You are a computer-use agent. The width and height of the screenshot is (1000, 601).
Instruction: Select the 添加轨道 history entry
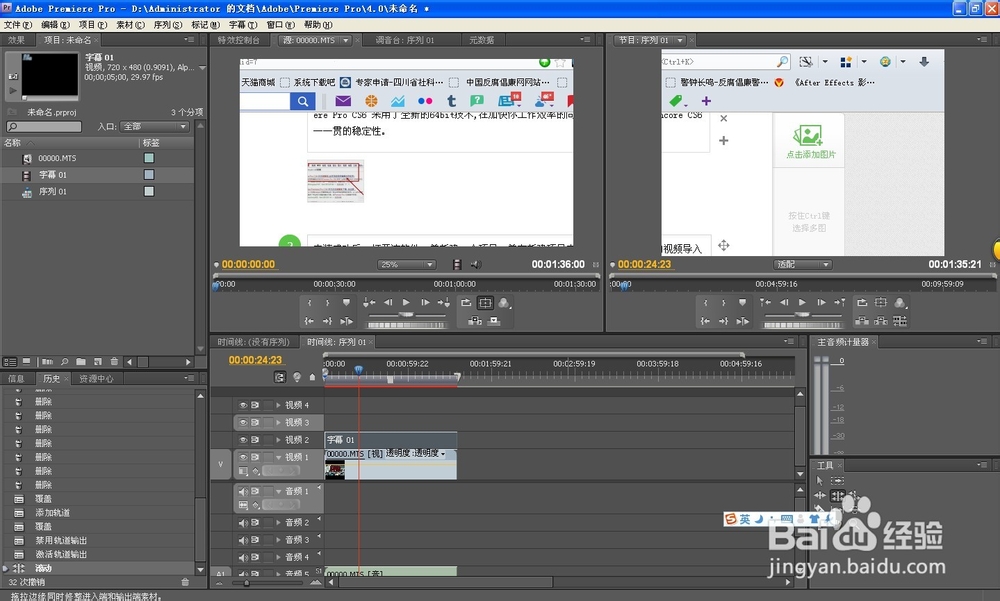(x=52, y=512)
